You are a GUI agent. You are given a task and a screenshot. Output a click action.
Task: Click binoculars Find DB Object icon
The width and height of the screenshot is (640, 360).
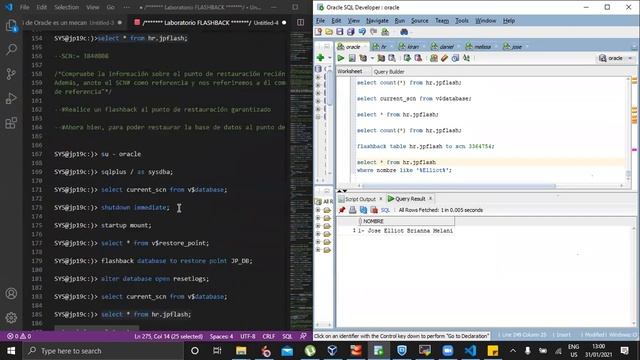(404, 32)
